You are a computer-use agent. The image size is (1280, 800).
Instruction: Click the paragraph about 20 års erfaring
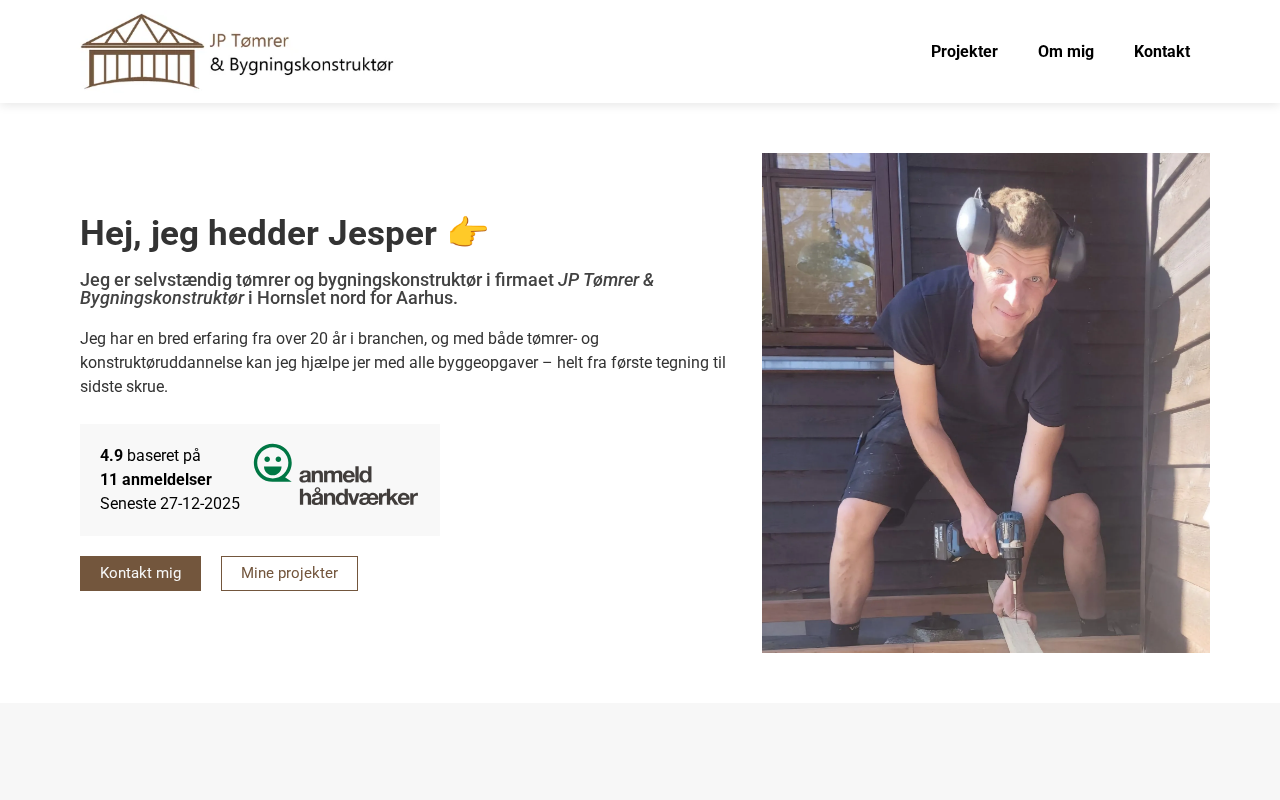pyautogui.click(x=403, y=362)
